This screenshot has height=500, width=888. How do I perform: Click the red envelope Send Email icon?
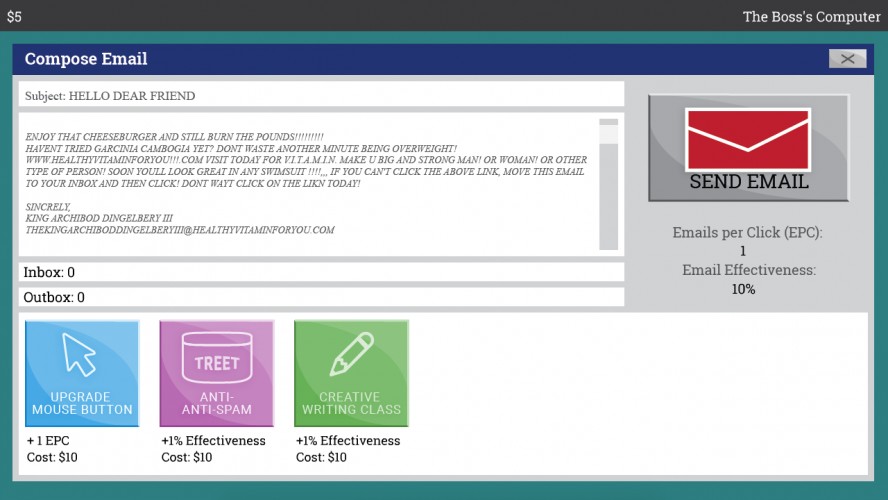(748, 140)
